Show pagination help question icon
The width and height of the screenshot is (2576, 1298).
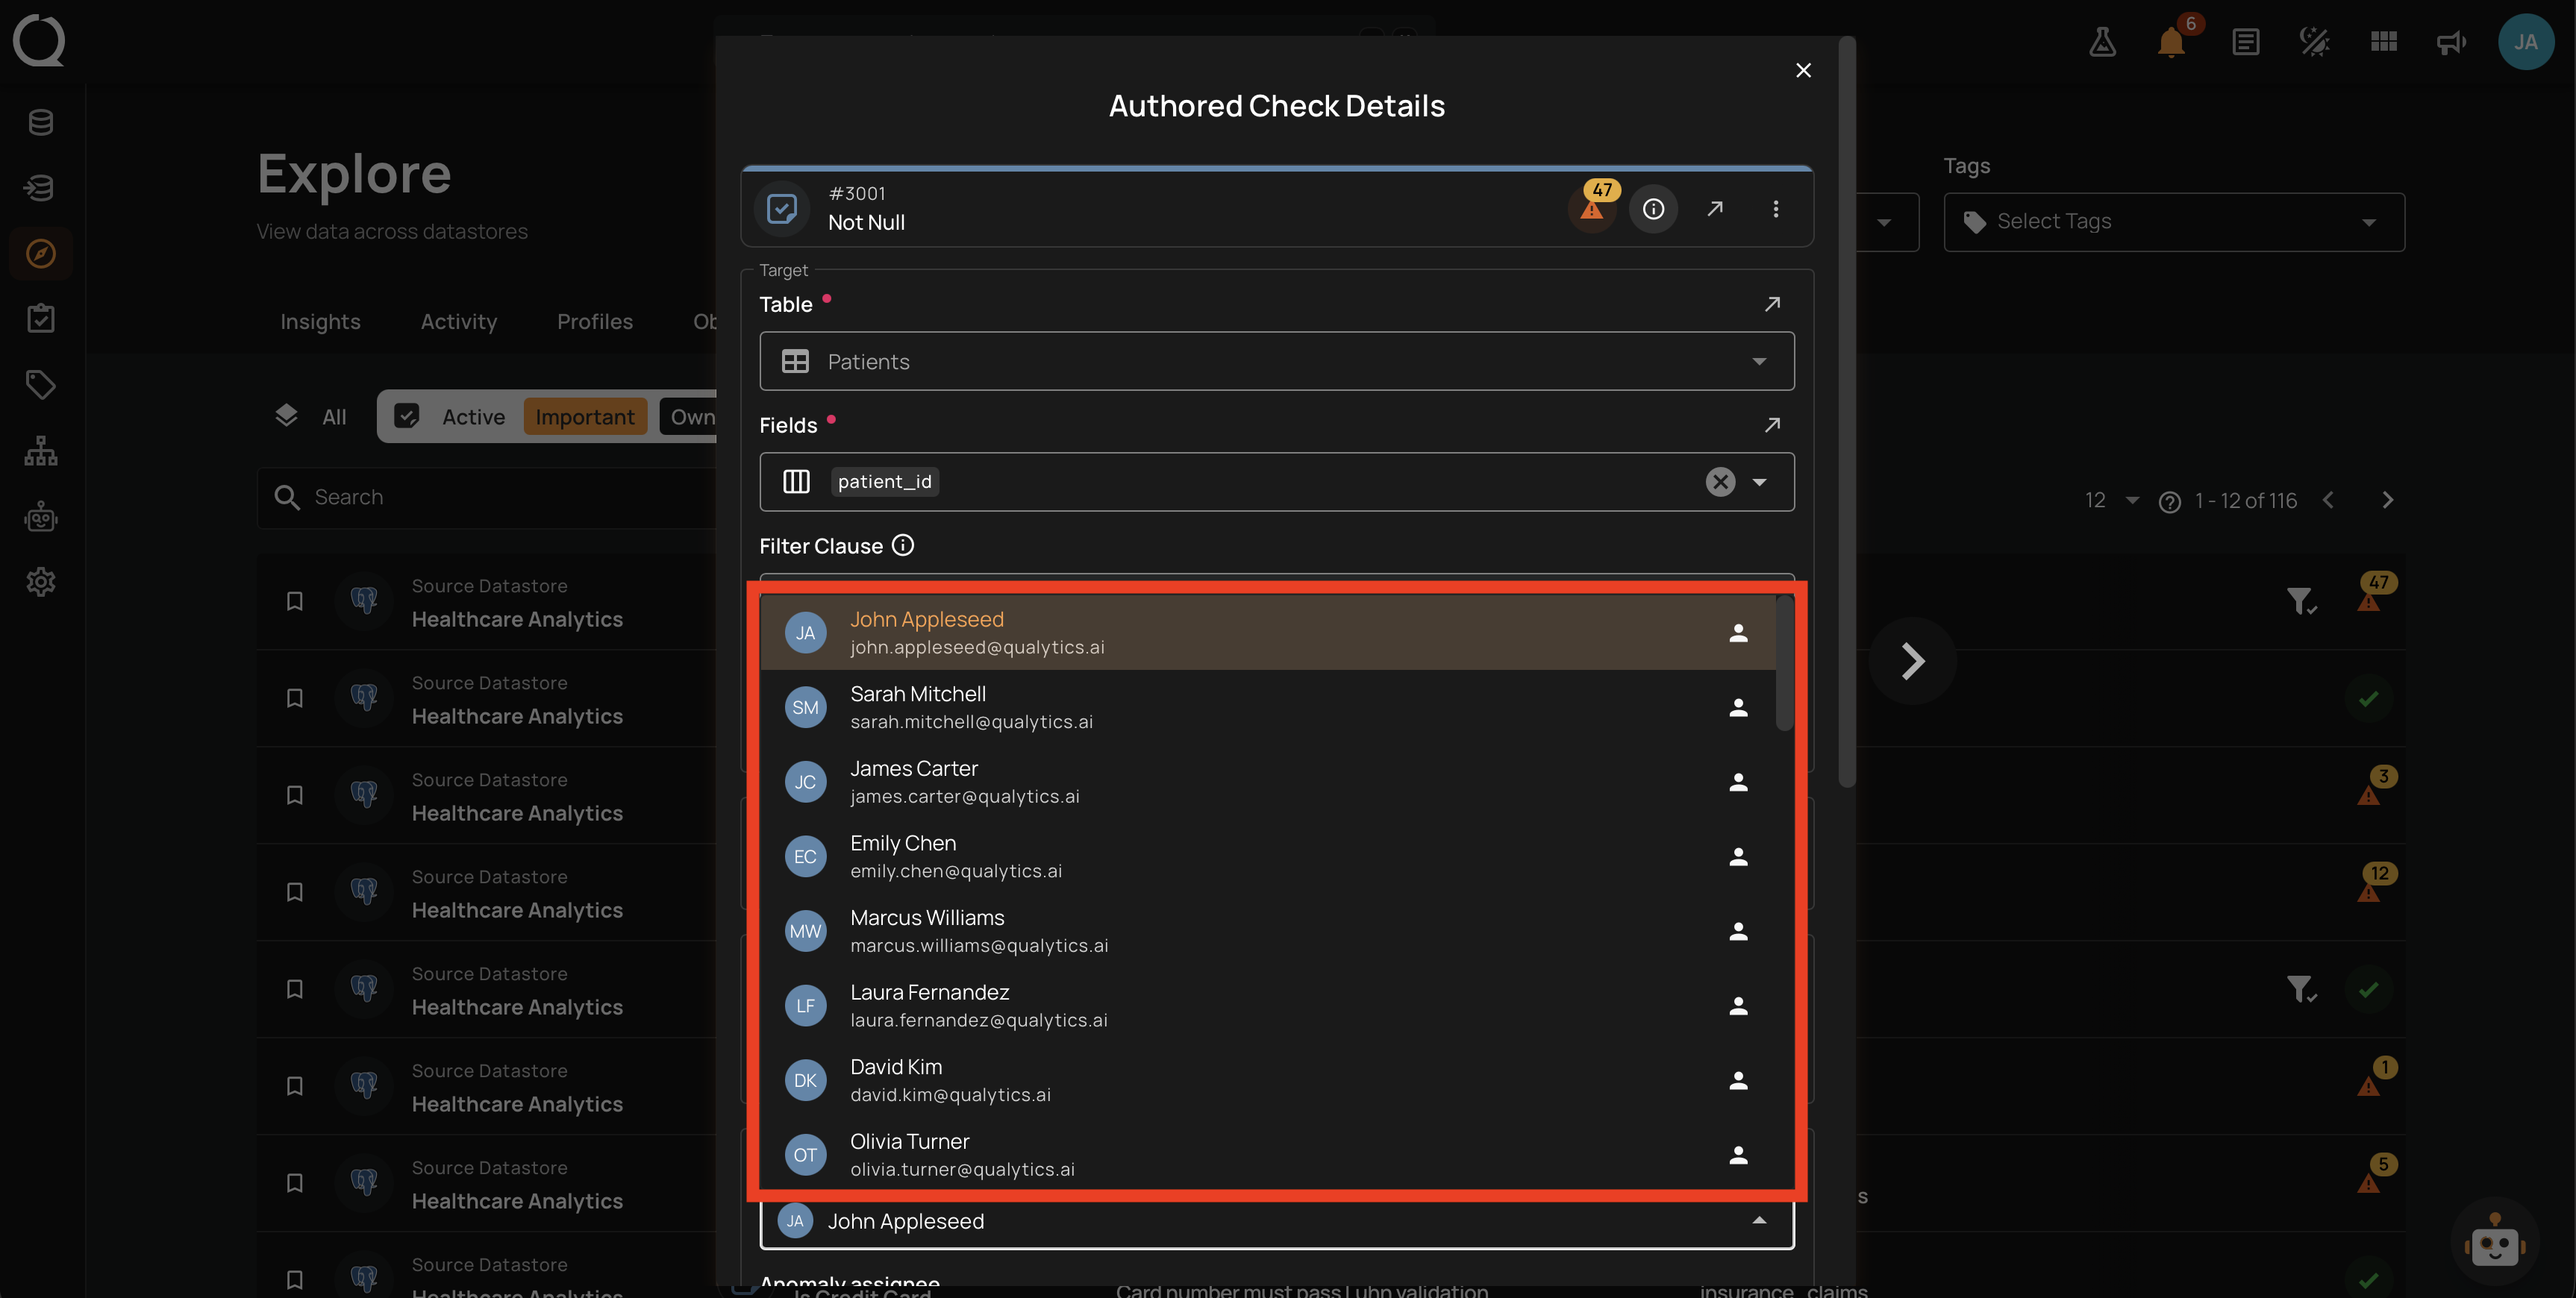click(2169, 502)
